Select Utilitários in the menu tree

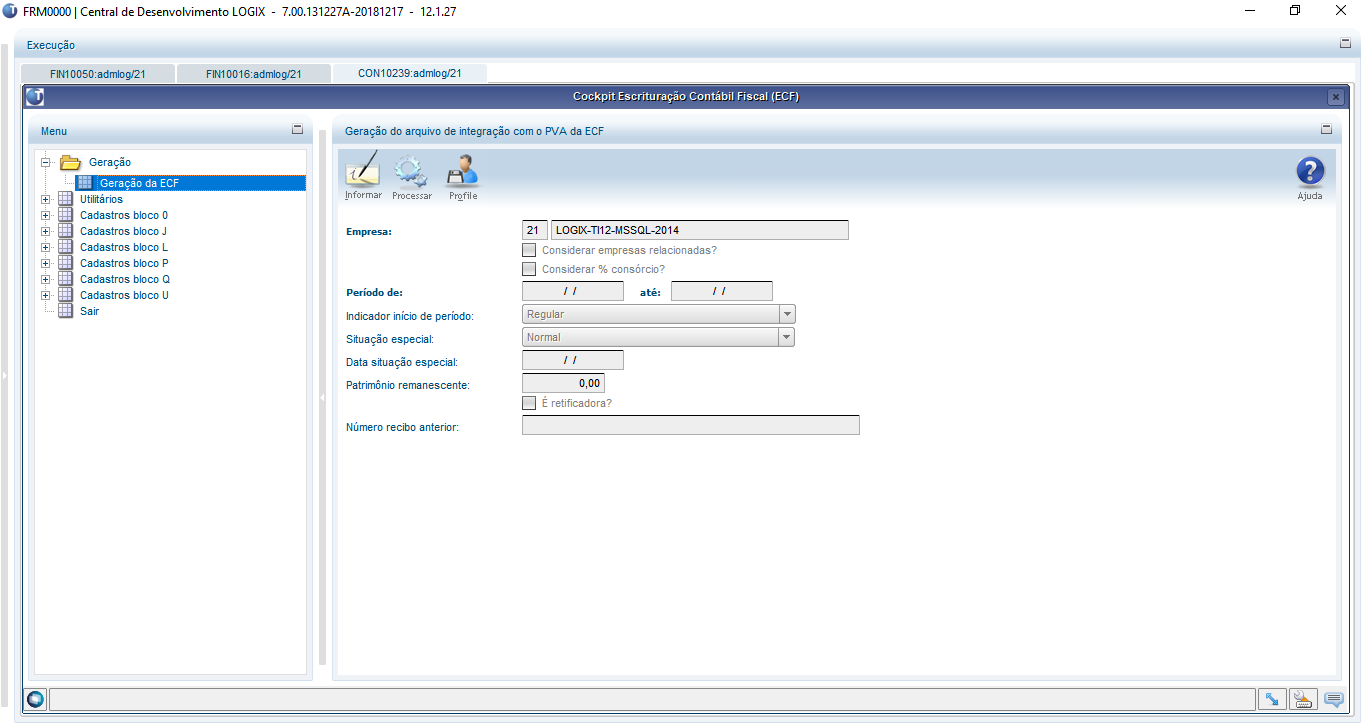(x=101, y=199)
